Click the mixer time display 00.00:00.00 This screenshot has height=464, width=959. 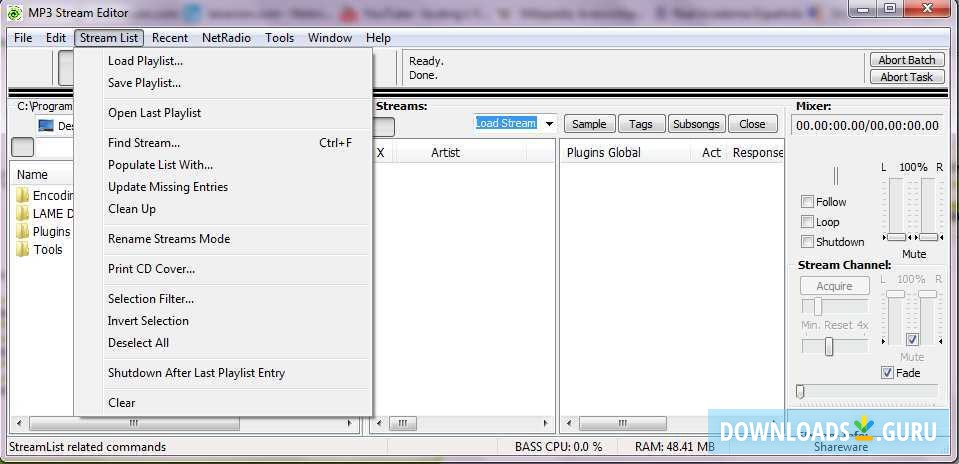coord(867,126)
